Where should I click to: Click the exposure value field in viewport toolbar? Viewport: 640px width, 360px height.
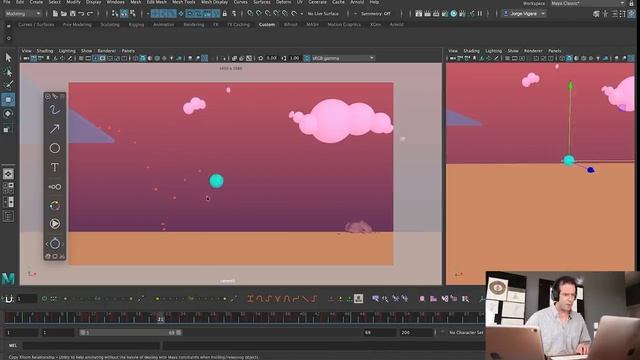[x=271, y=58]
